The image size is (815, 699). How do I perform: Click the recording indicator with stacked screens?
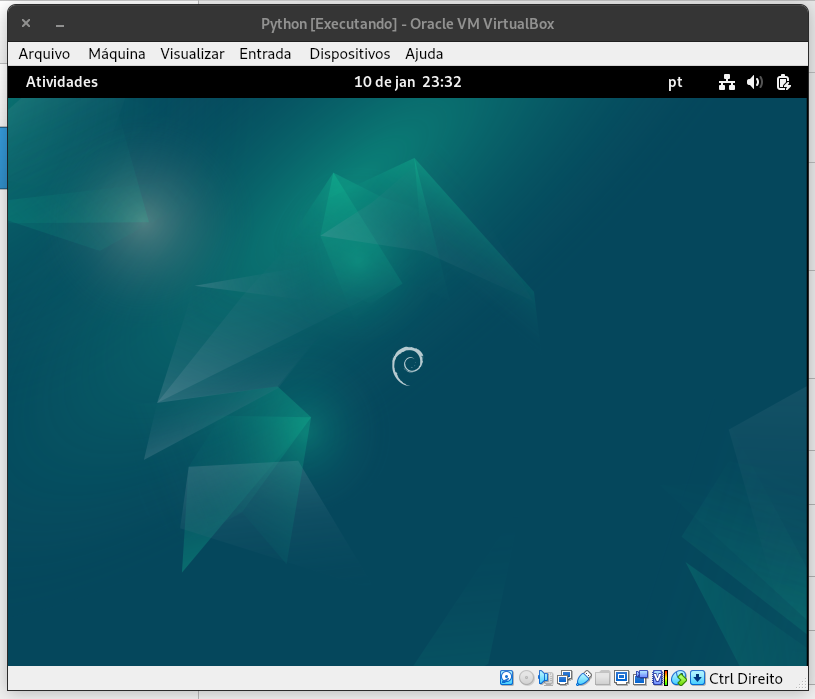pos(640,678)
